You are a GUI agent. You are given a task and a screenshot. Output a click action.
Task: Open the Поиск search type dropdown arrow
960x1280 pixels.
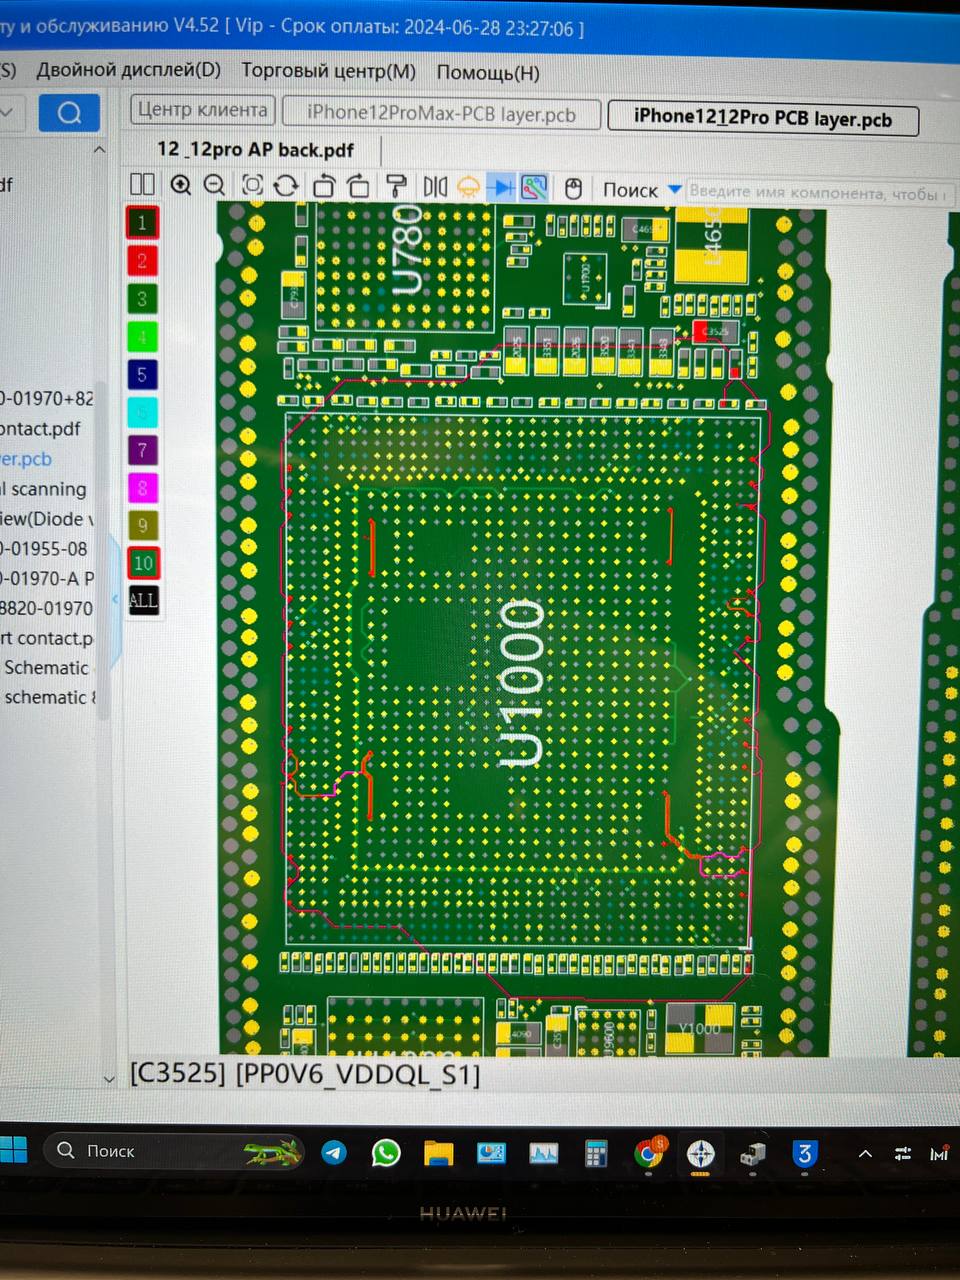674,190
